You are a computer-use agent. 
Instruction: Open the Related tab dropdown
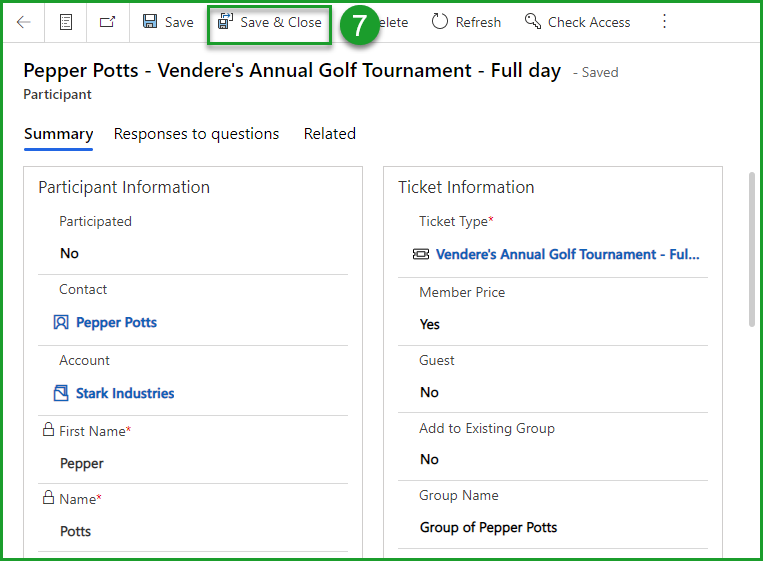tap(329, 134)
